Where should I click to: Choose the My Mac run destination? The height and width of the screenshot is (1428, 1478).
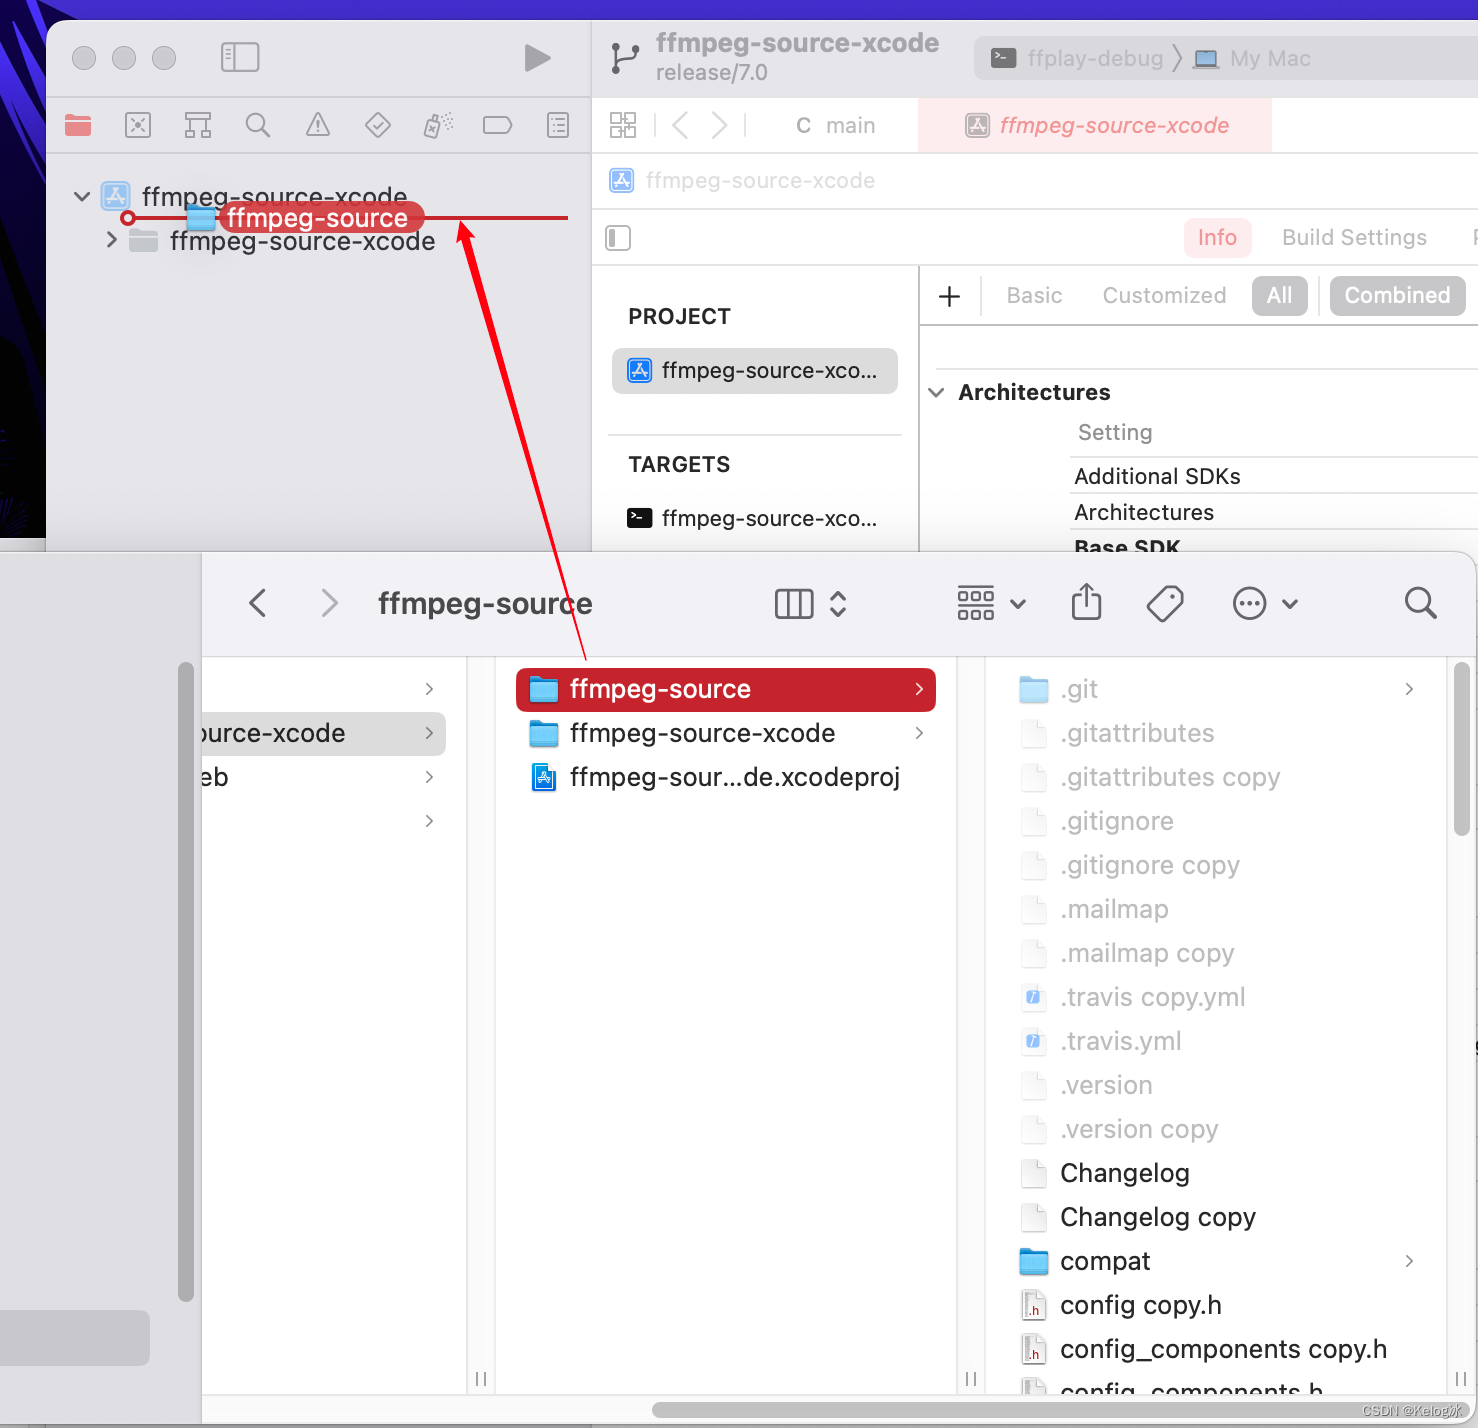point(1253,58)
